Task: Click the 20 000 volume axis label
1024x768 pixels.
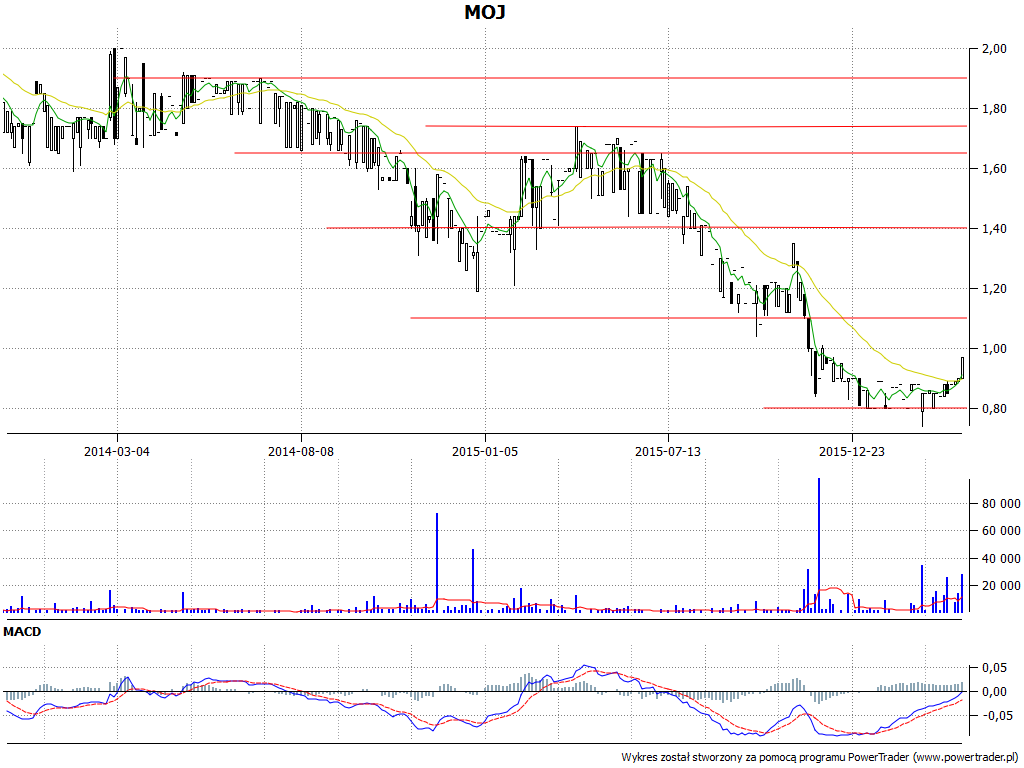Action: coord(1001,586)
